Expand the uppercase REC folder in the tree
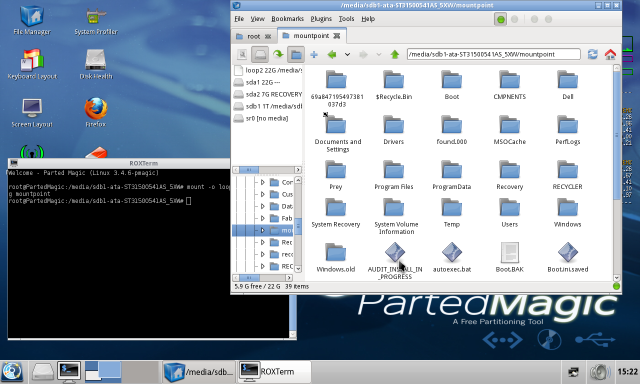 point(263,266)
